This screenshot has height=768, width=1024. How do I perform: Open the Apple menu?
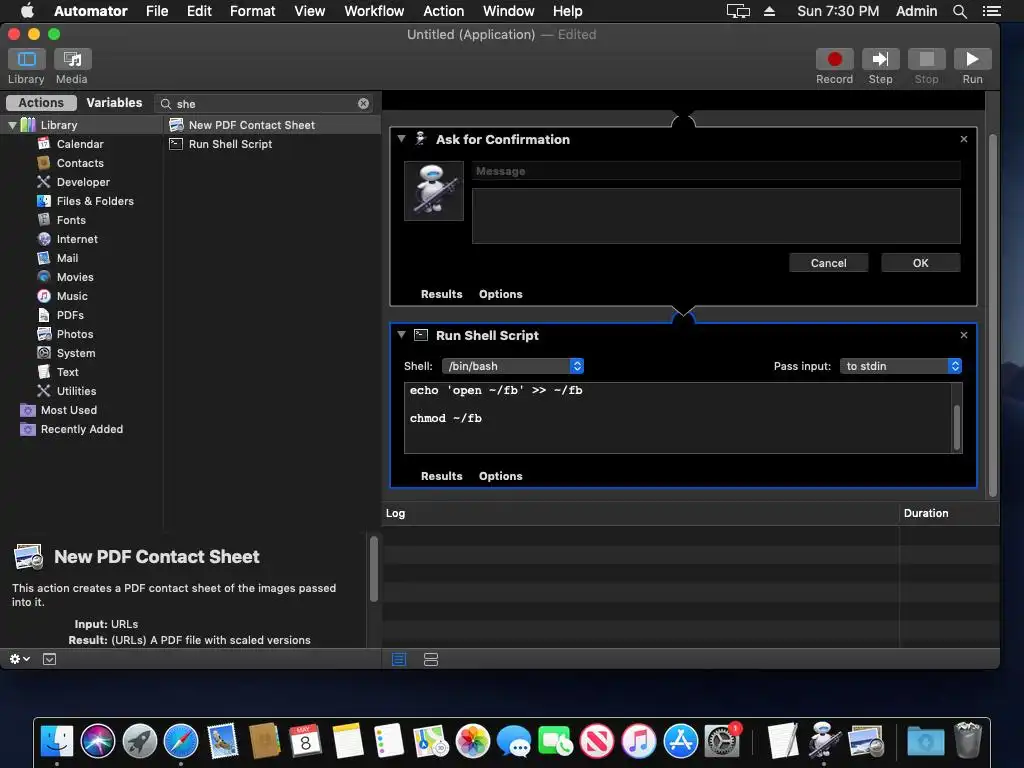tap(27, 11)
